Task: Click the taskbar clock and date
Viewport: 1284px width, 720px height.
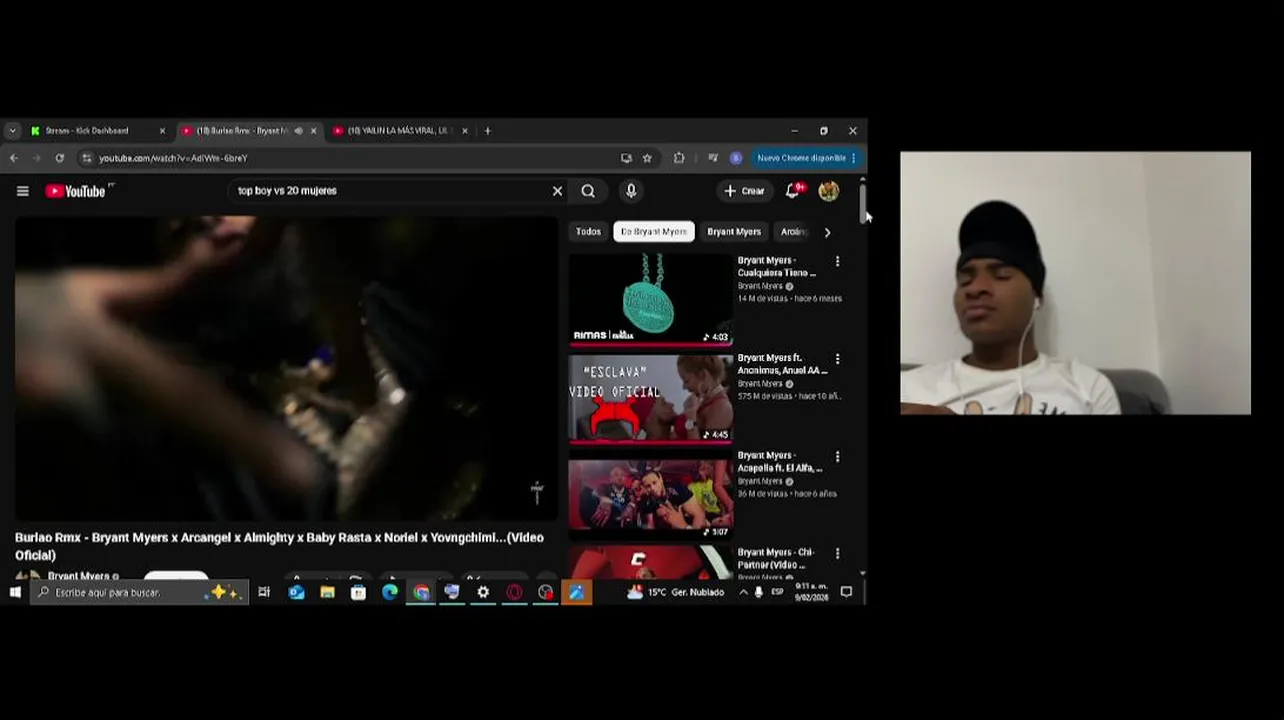Action: [810, 592]
